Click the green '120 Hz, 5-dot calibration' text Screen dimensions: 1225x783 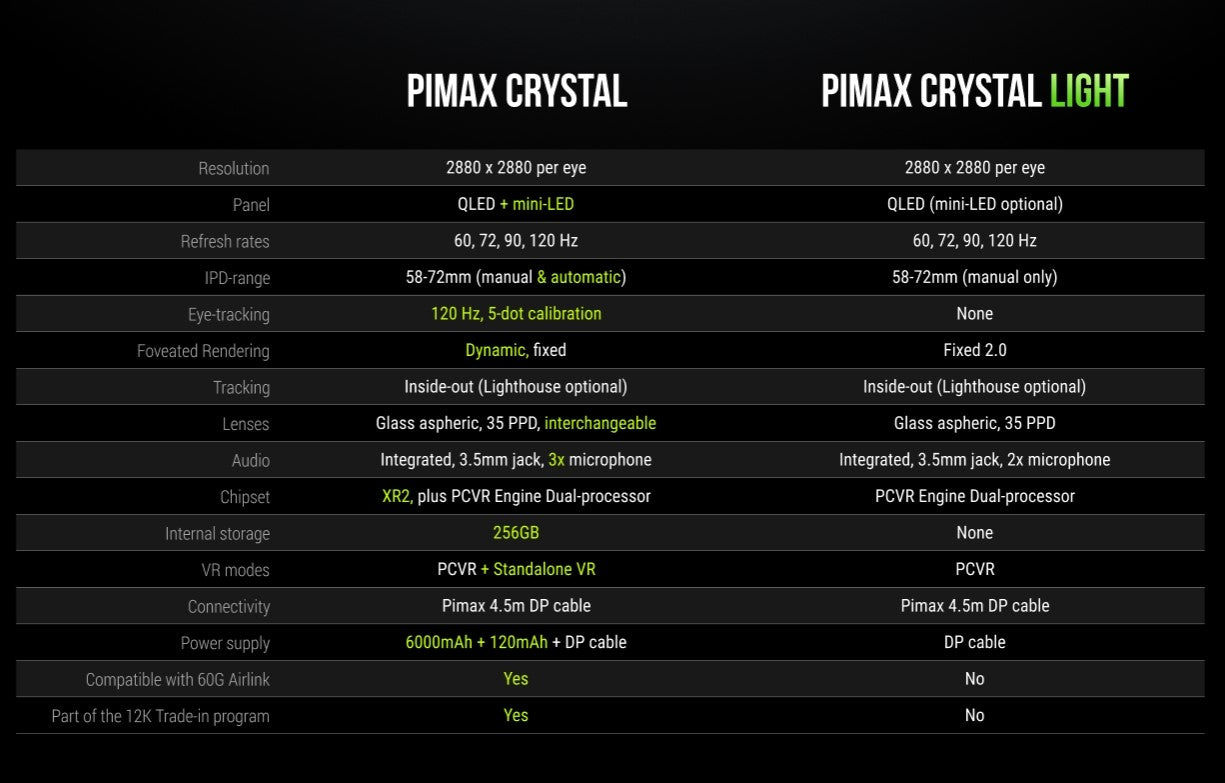pyautogui.click(x=516, y=314)
